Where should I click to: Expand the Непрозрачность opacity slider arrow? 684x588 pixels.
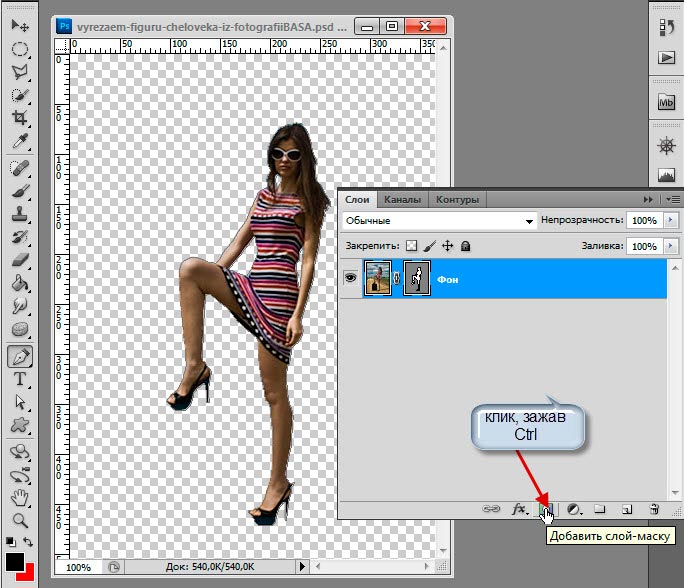pos(667,220)
